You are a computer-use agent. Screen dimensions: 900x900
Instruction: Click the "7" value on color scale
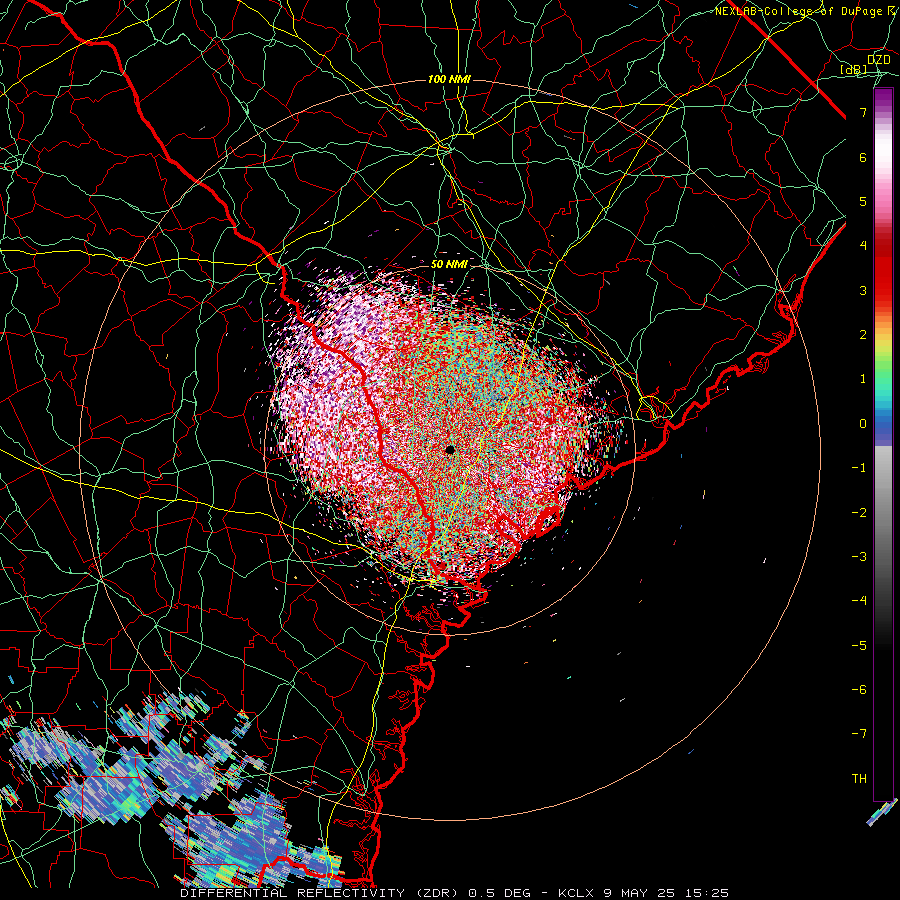[x=863, y=112]
